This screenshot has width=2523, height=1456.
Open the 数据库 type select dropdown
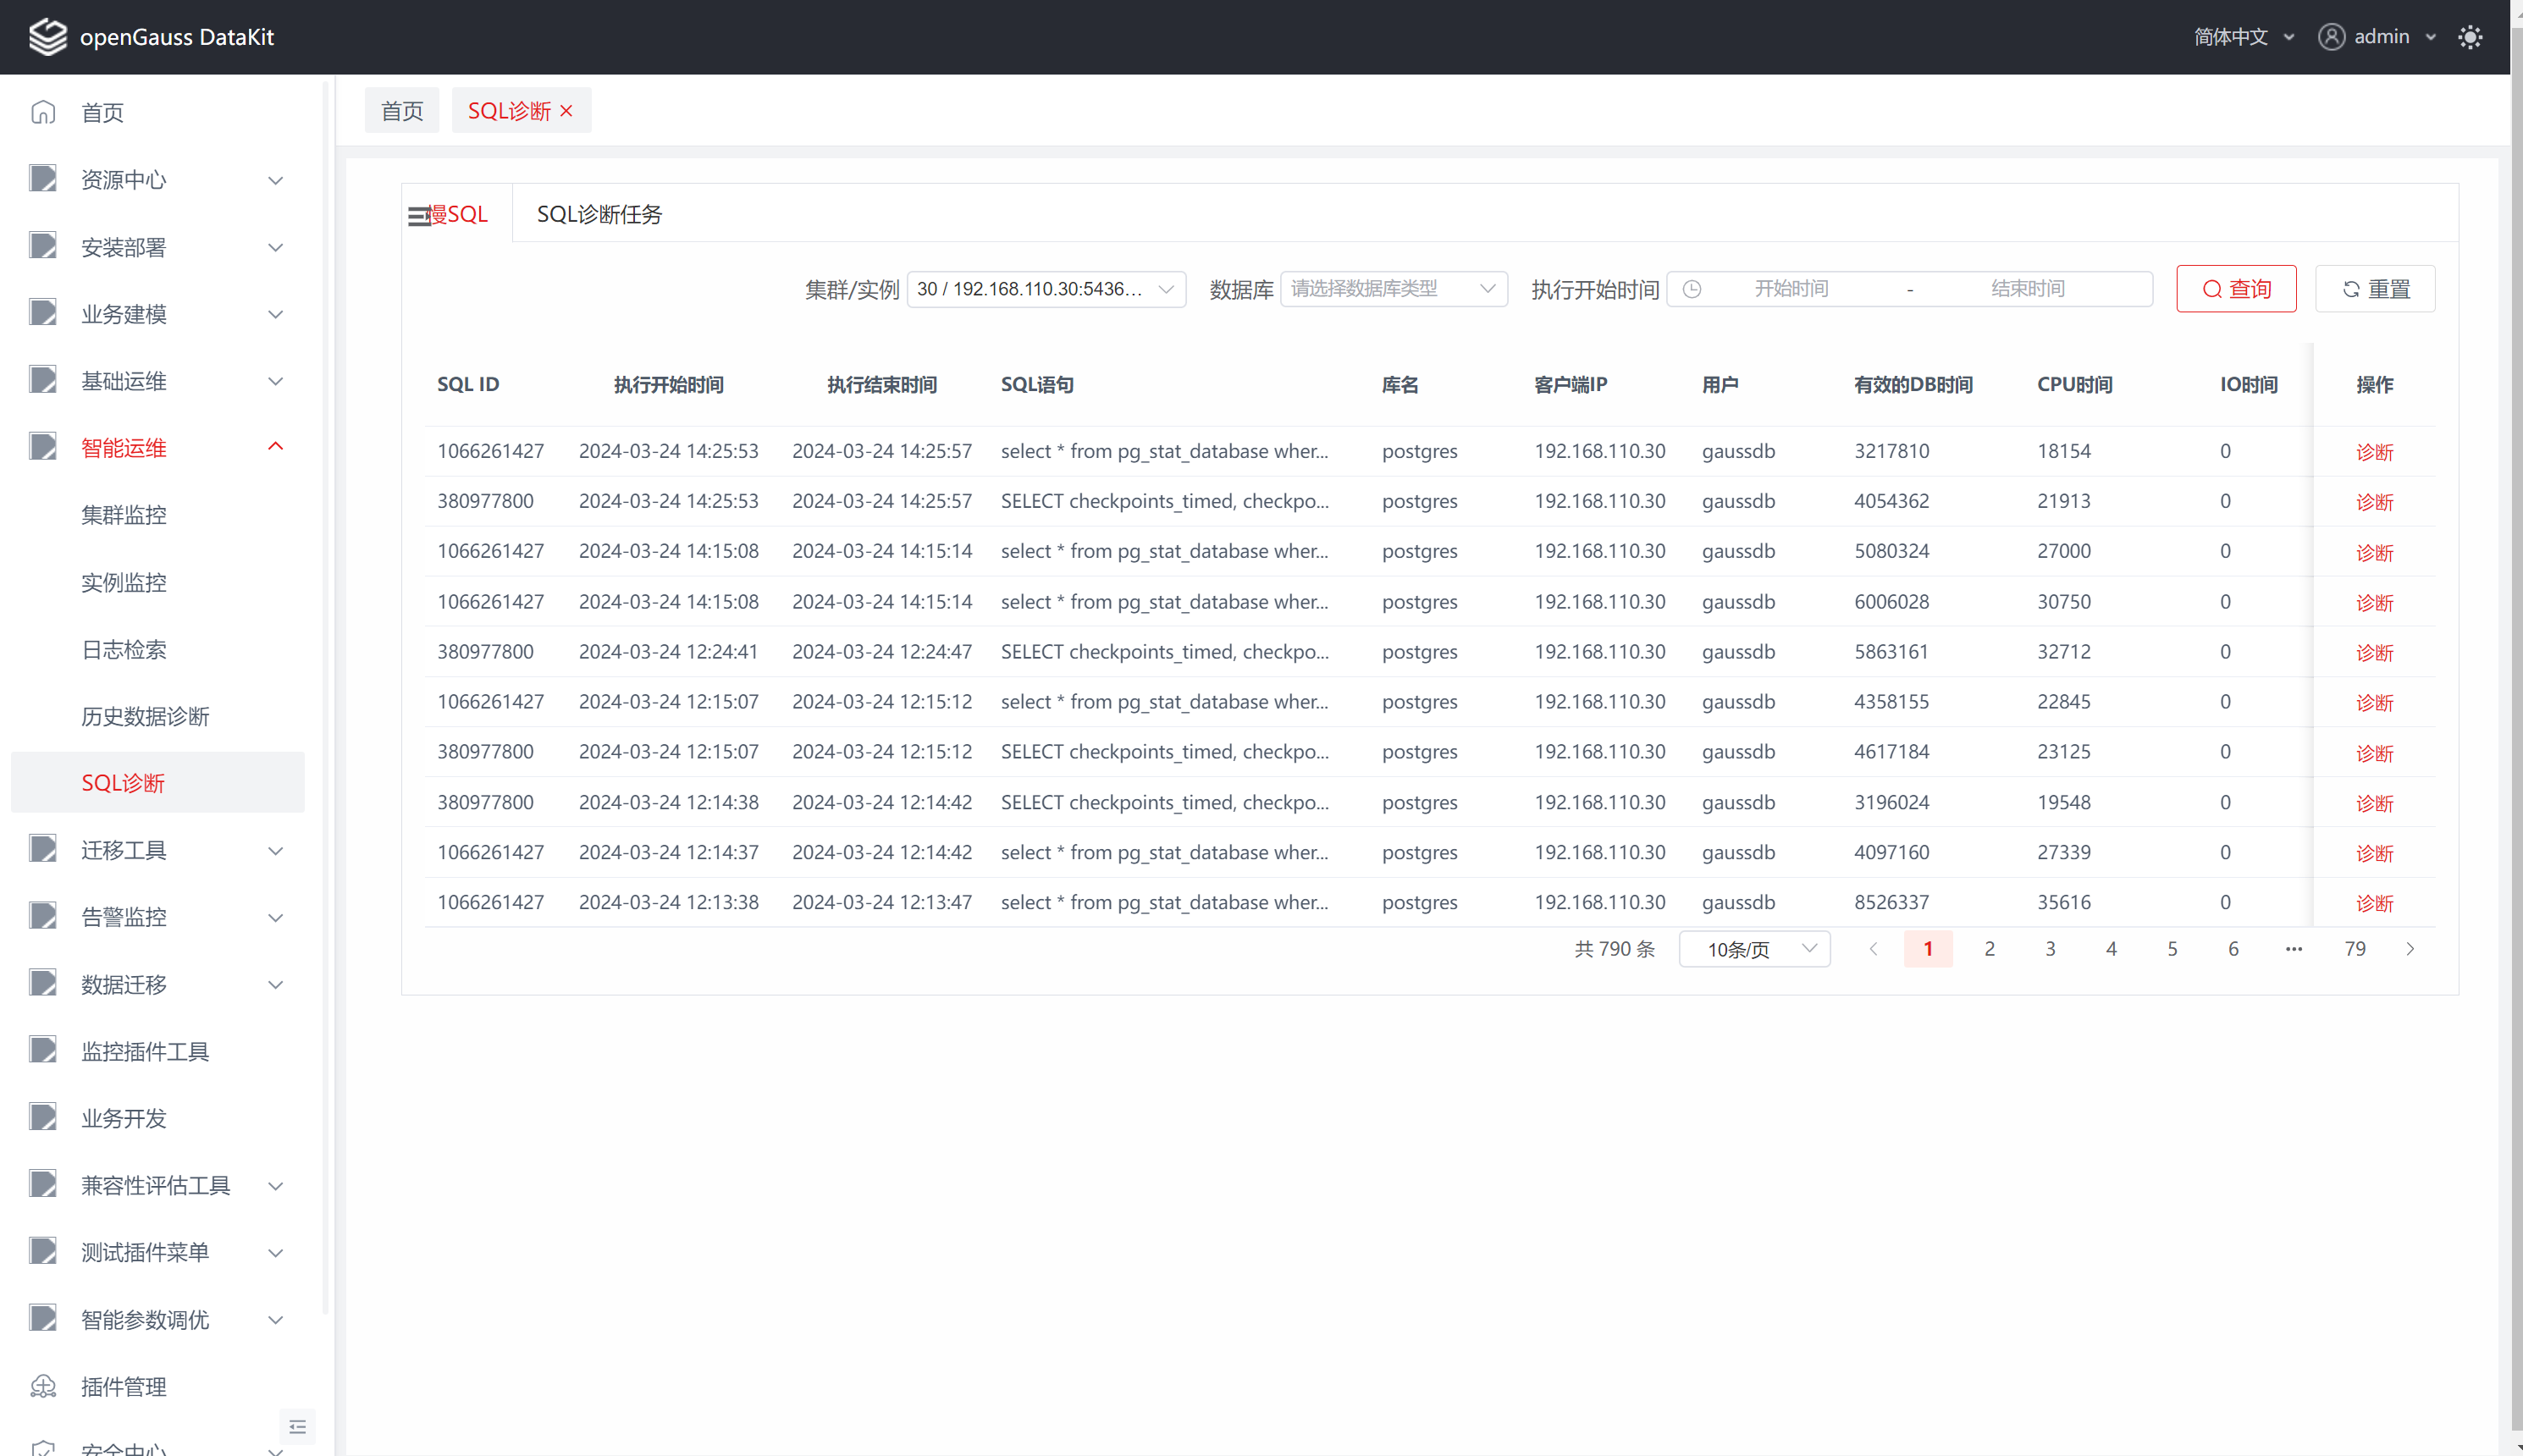point(1393,289)
